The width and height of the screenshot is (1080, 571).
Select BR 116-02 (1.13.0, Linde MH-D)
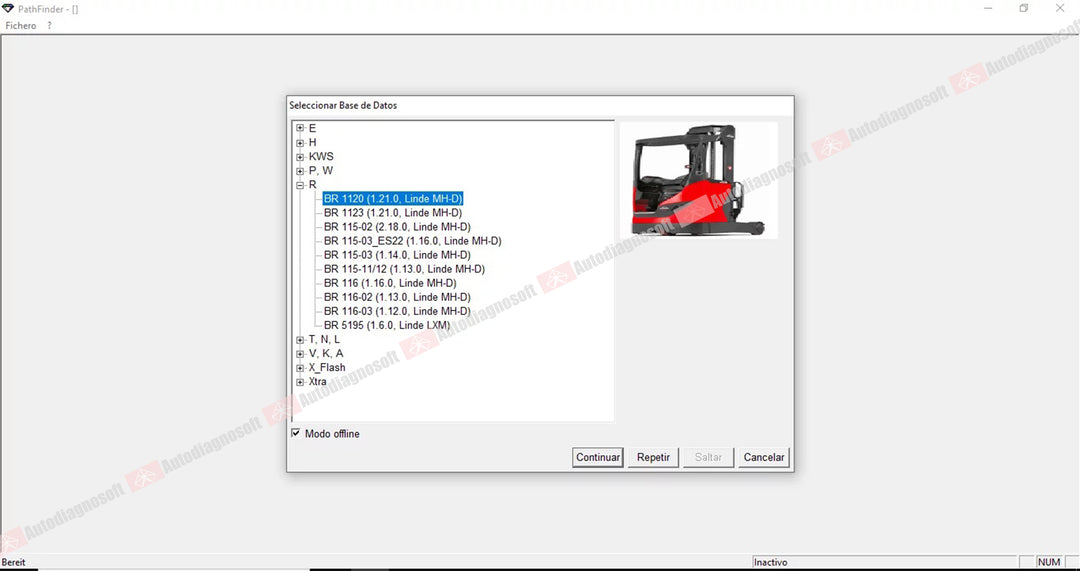pyautogui.click(x=397, y=297)
